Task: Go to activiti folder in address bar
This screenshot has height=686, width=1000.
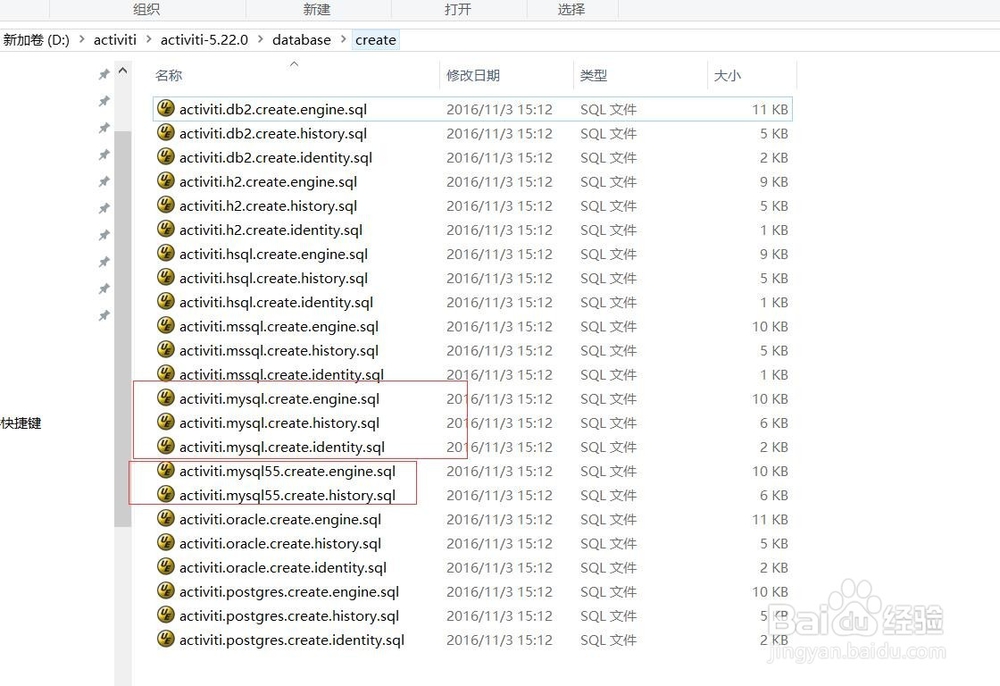Action: coord(115,40)
